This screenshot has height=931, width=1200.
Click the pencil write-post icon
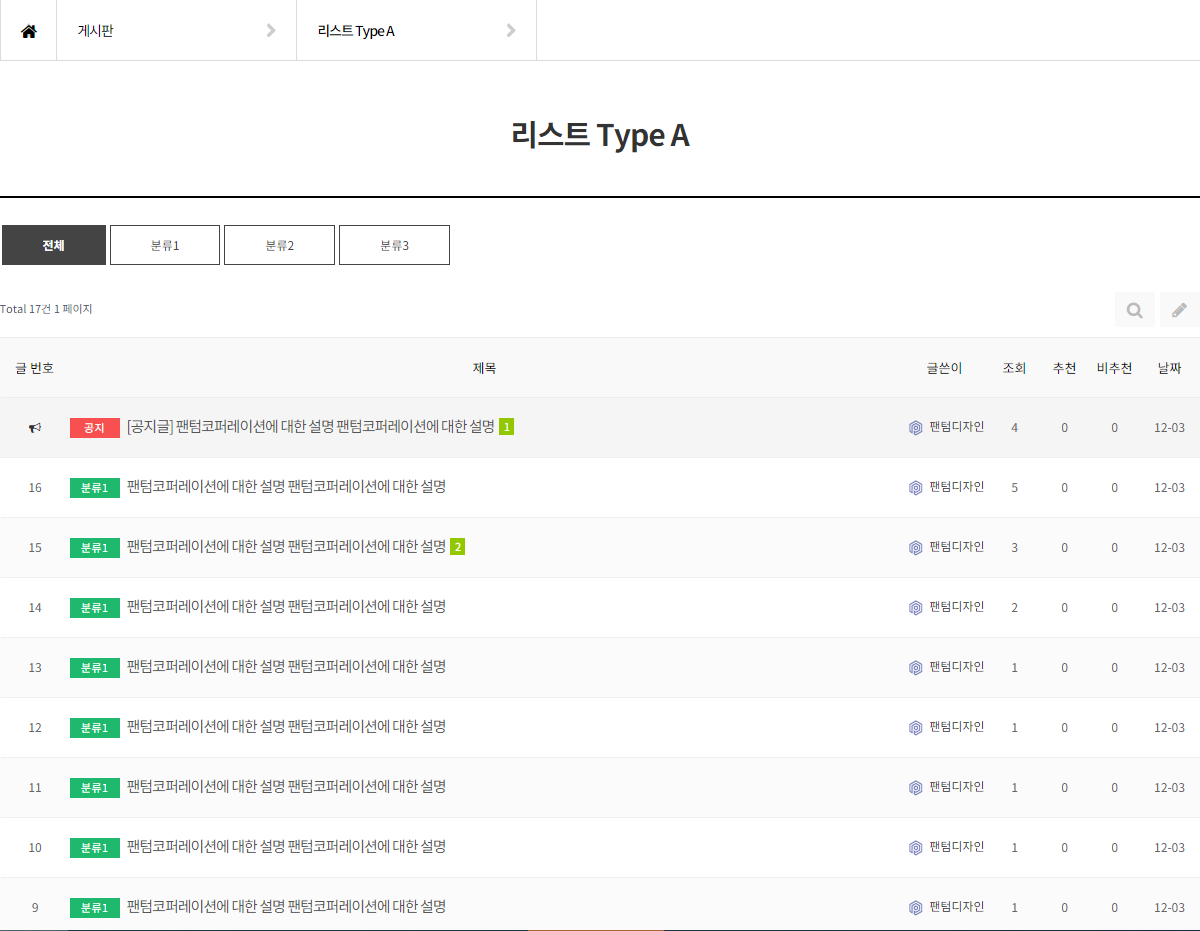1179,310
